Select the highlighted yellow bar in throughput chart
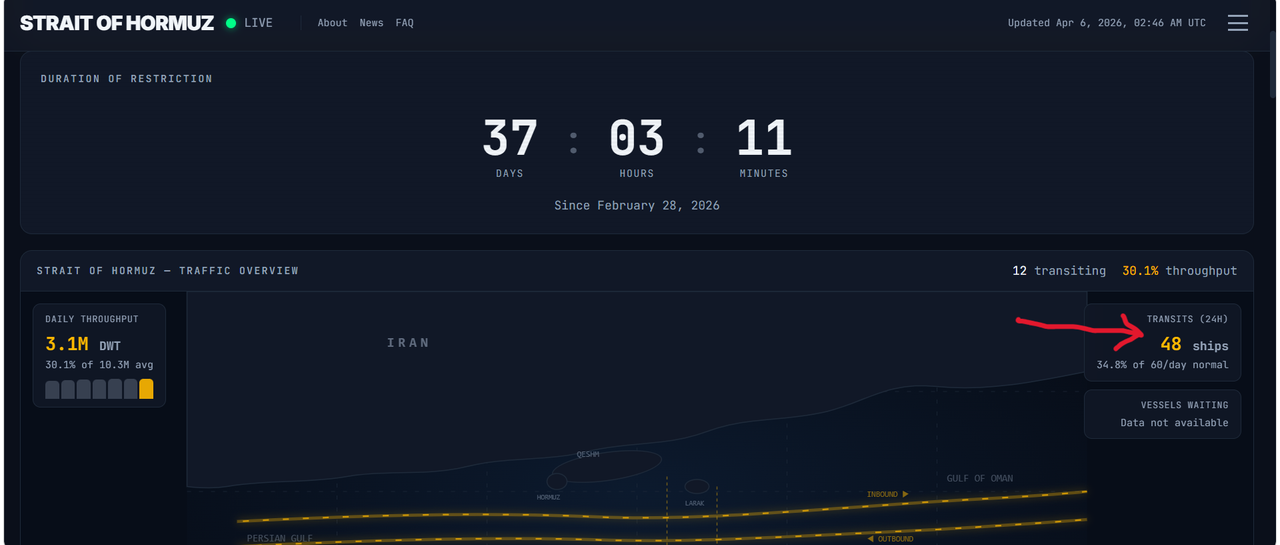This screenshot has height=545, width=1280. (146, 389)
